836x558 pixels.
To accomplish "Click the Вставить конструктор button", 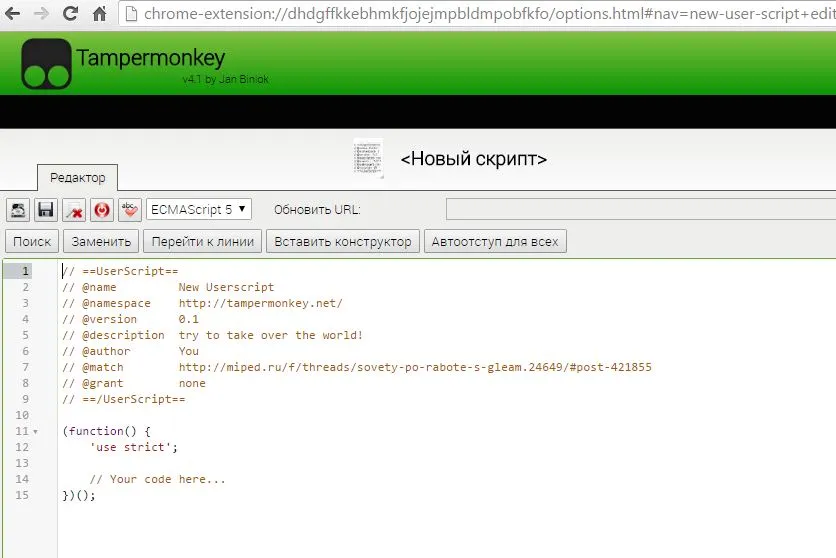I will [343, 241].
